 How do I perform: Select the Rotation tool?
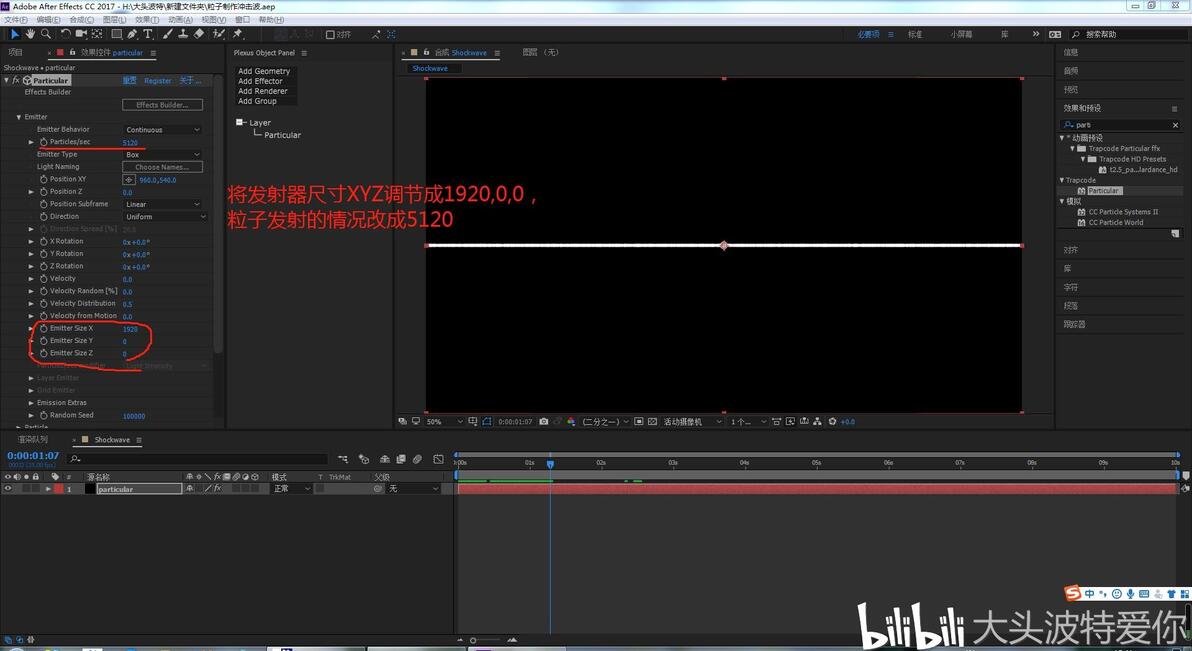point(65,34)
